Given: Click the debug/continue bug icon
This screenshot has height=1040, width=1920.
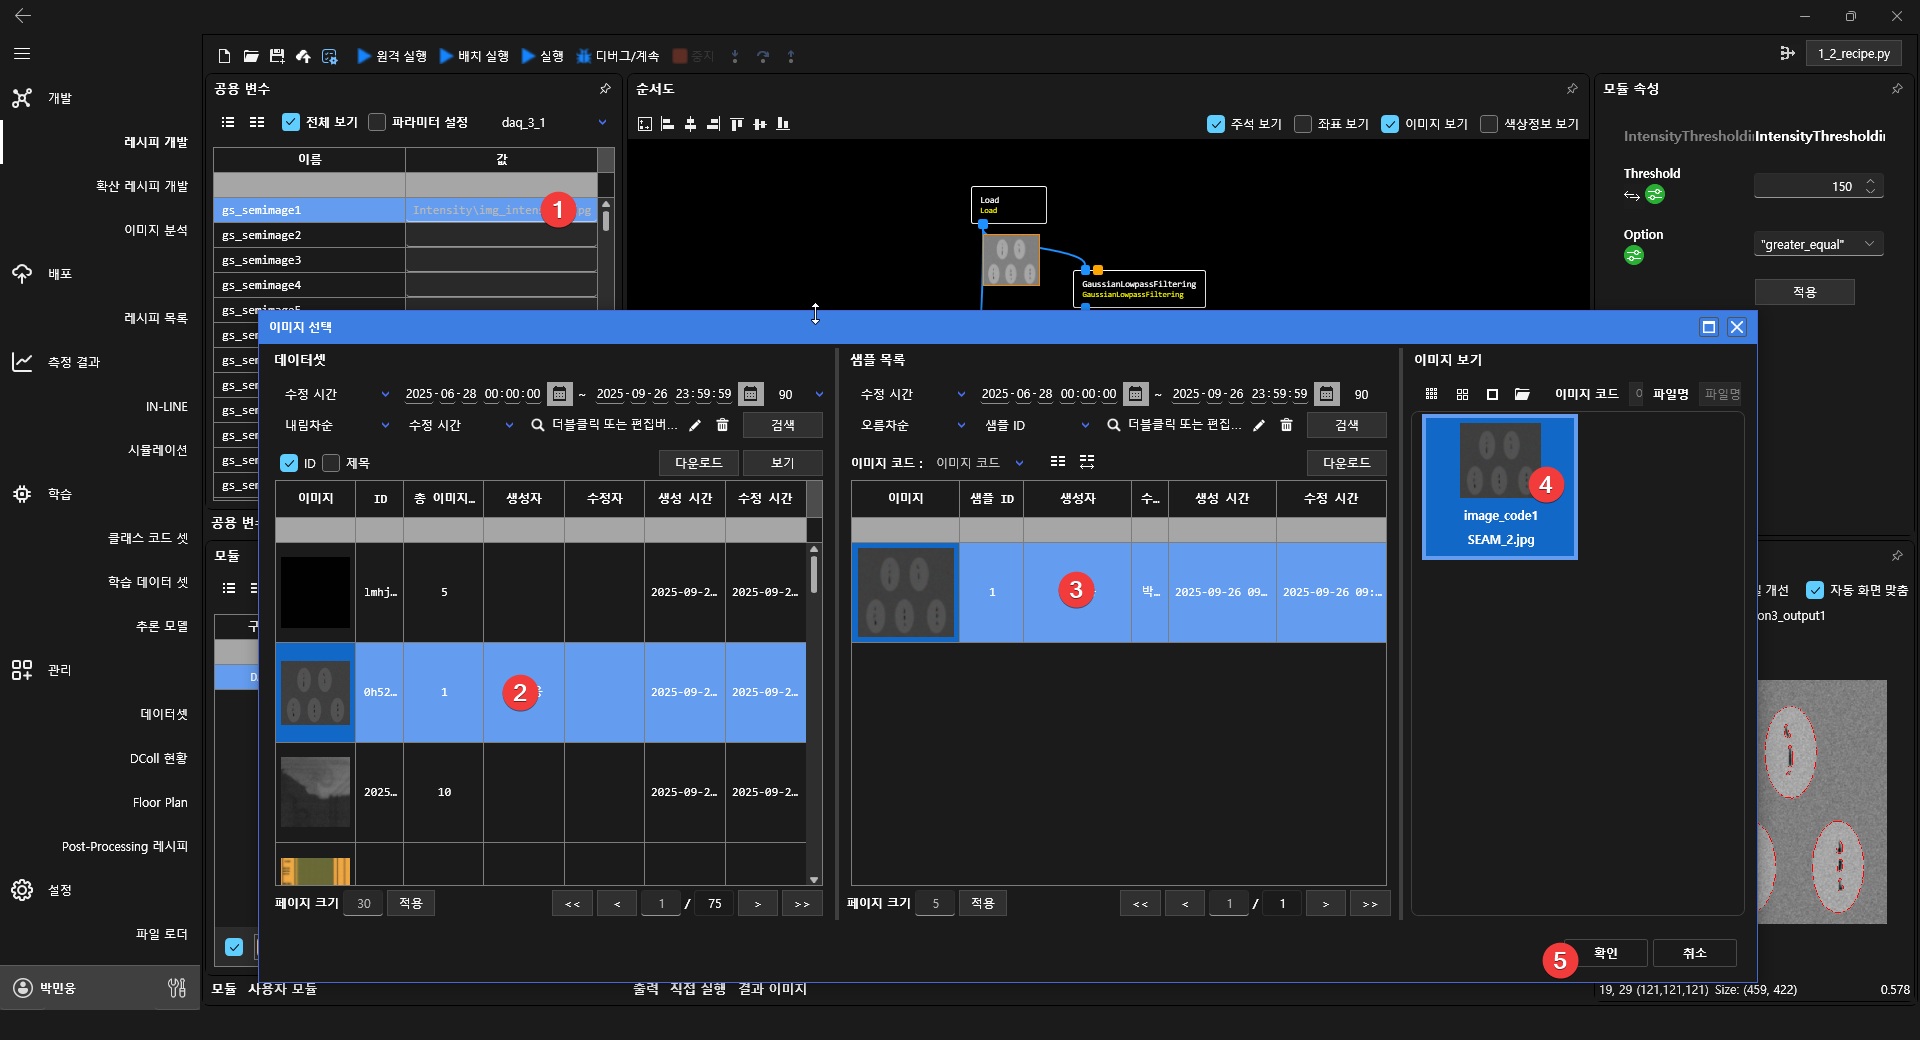Looking at the screenshot, I should [x=584, y=56].
